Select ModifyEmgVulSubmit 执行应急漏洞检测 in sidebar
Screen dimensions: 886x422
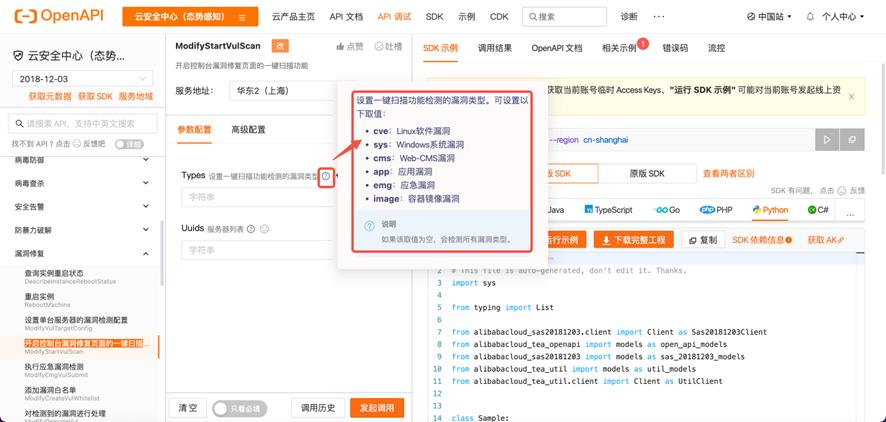point(81,370)
